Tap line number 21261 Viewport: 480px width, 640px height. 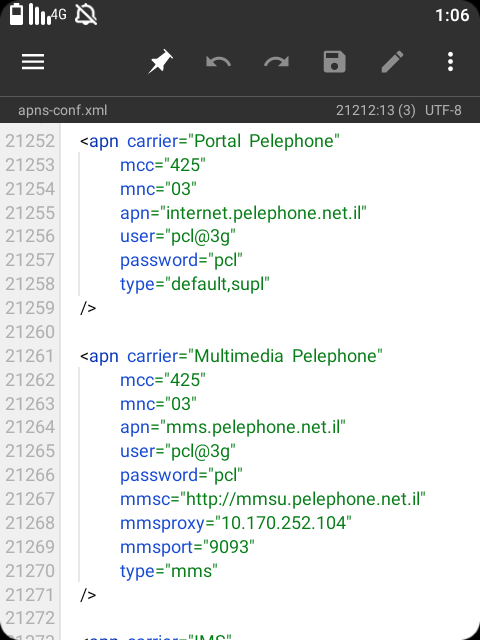coord(30,356)
